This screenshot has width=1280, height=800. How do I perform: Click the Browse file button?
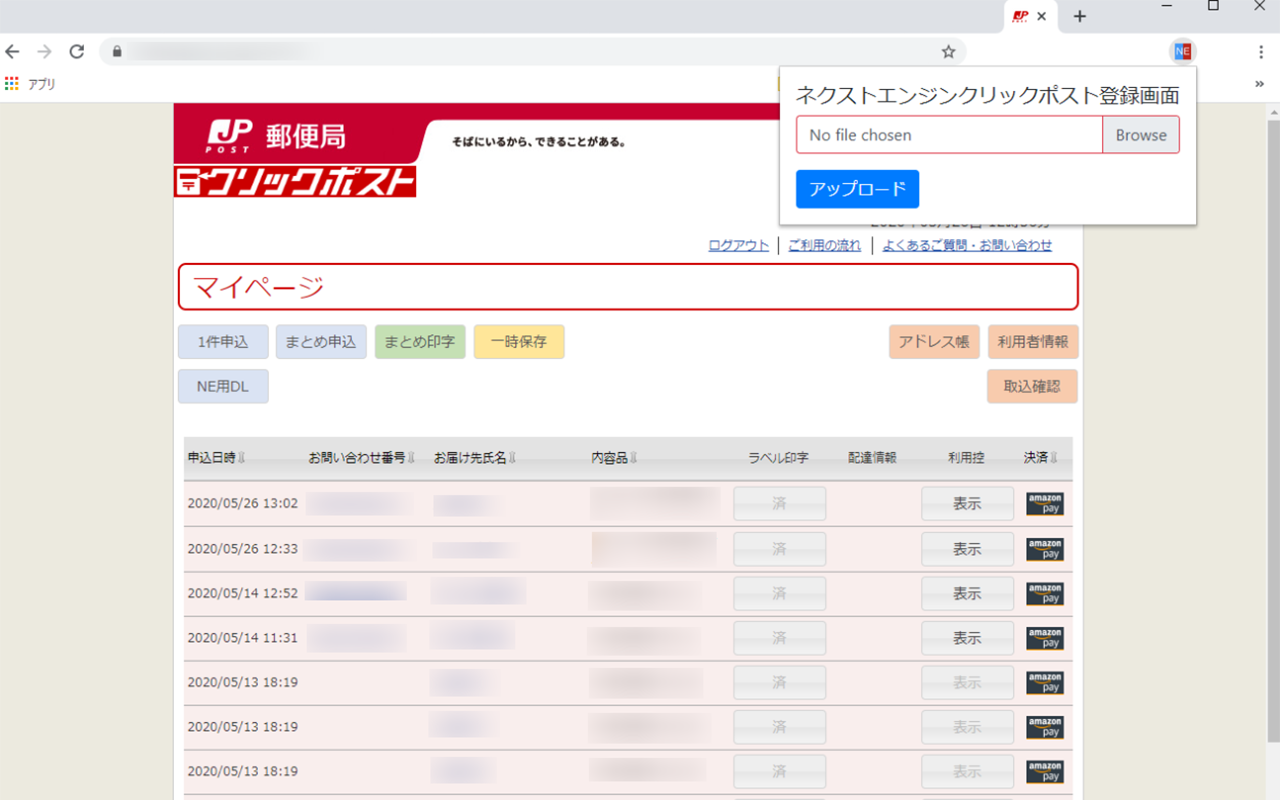click(1141, 135)
